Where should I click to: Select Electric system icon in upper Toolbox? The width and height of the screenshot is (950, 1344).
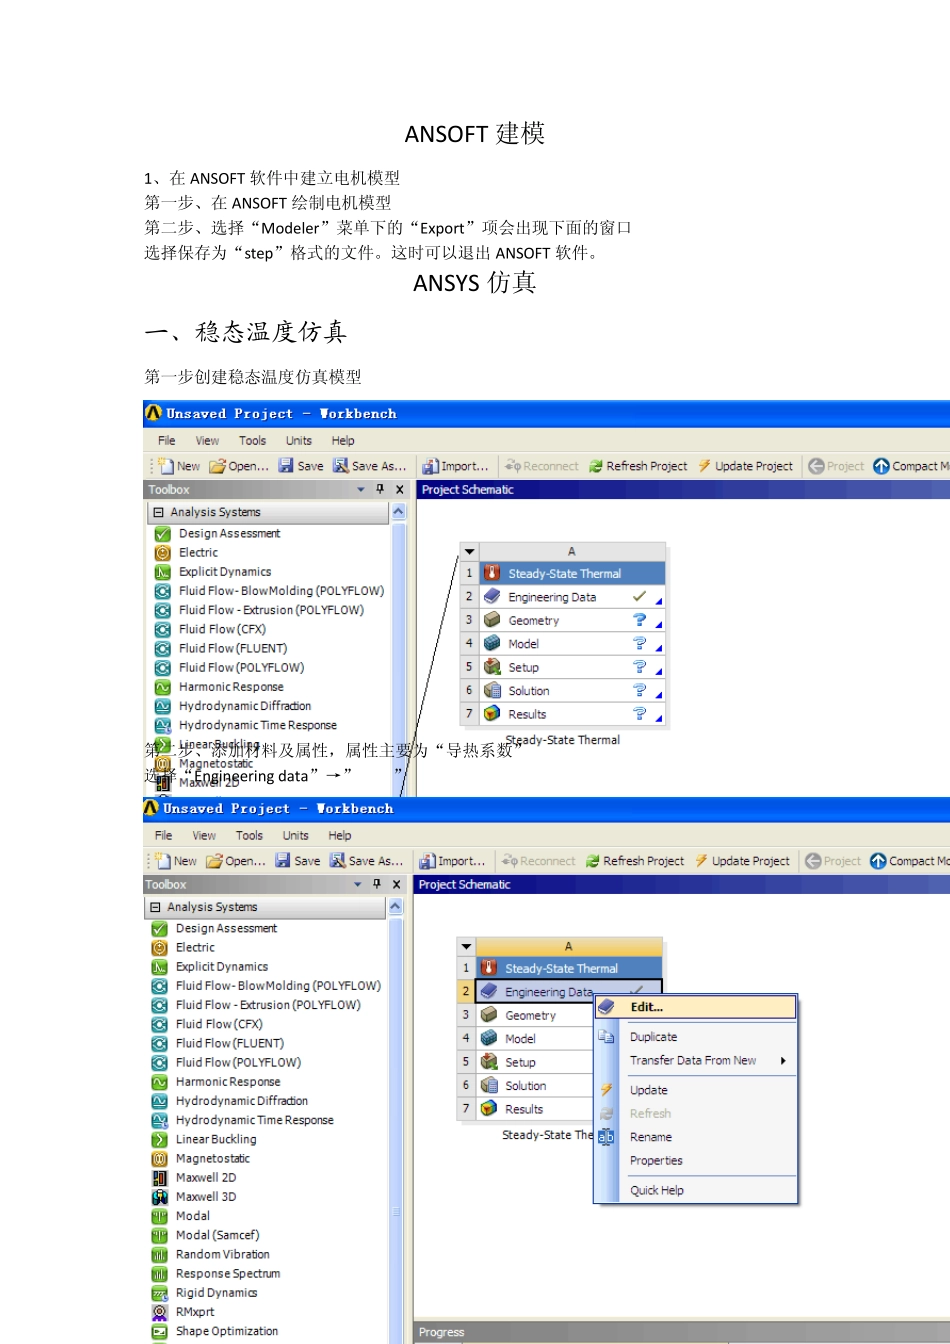tap(162, 553)
